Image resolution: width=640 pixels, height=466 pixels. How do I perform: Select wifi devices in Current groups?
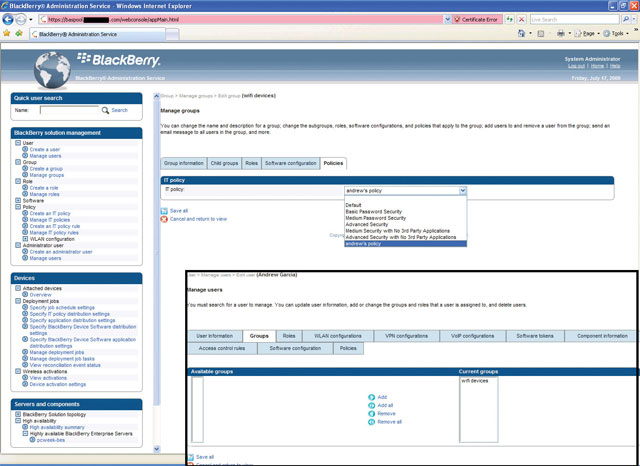[x=475, y=381]
